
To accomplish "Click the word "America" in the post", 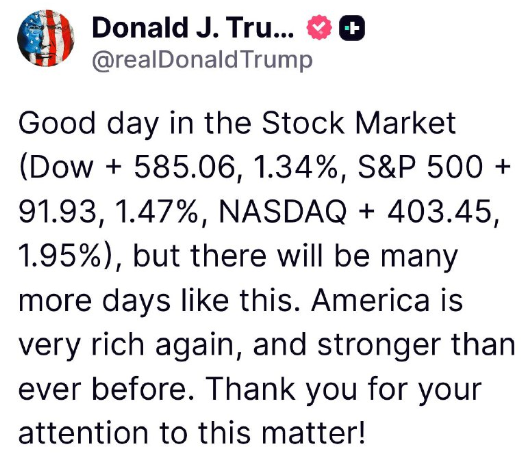I will point(370,300).
